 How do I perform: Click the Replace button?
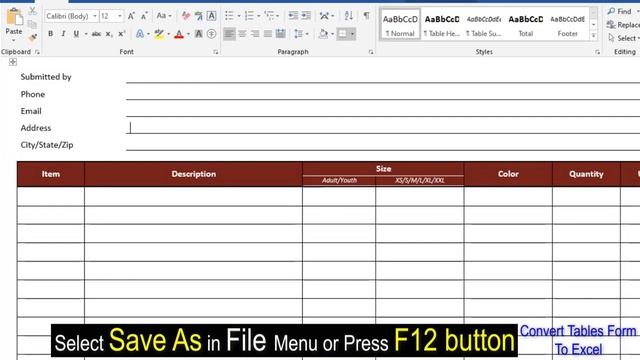click(623, 25)
